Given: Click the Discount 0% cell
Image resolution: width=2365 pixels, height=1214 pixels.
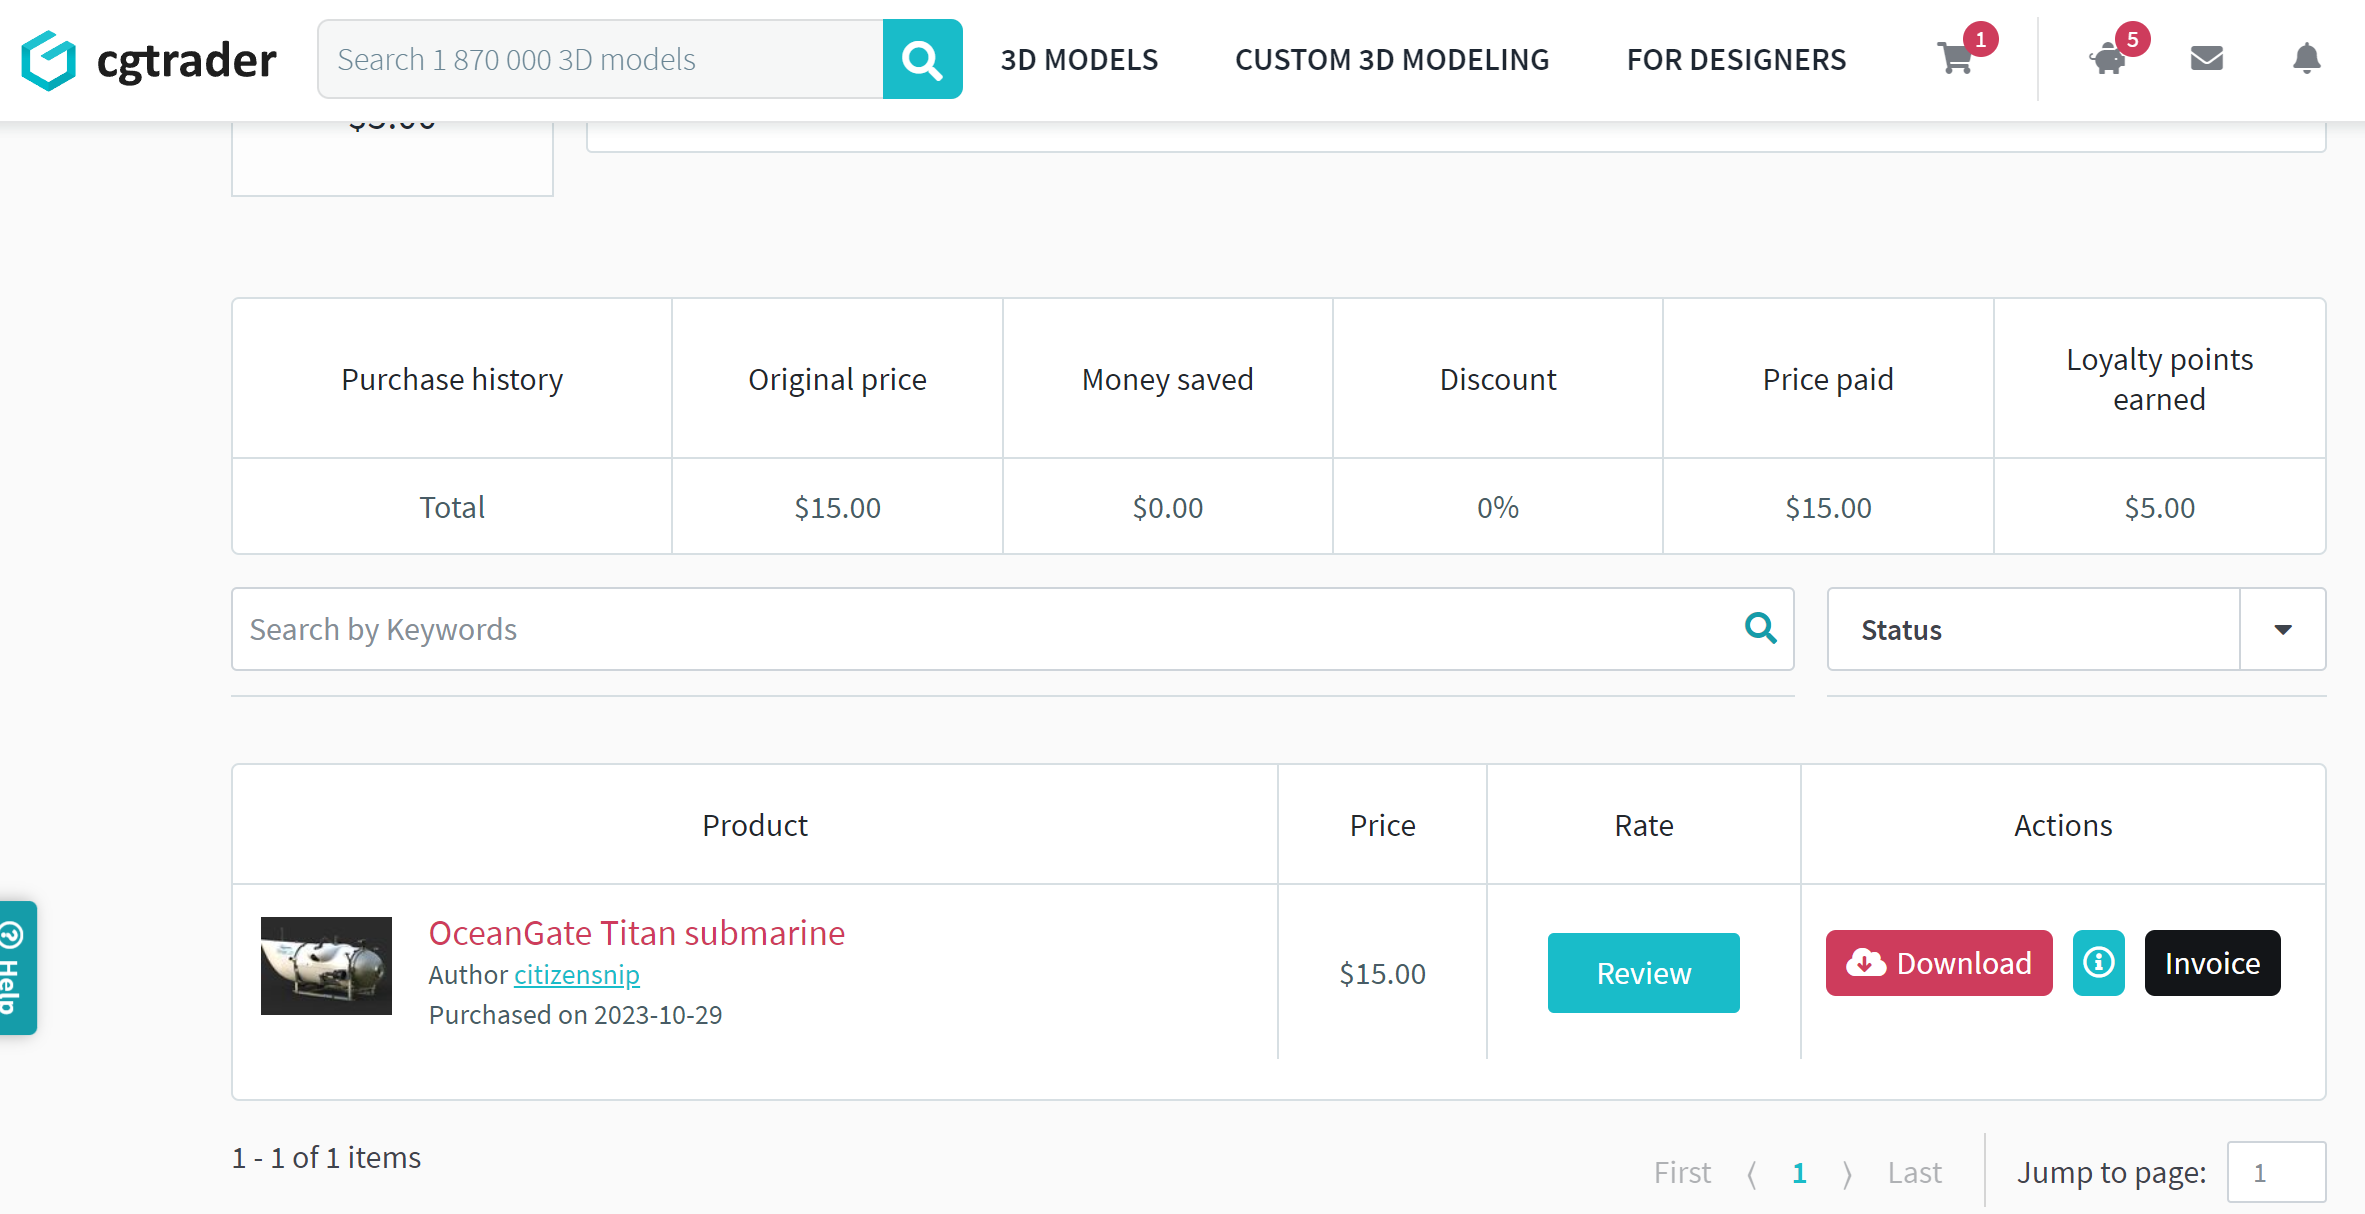Looking at the screenshot, I should [x=1497, y=507].
